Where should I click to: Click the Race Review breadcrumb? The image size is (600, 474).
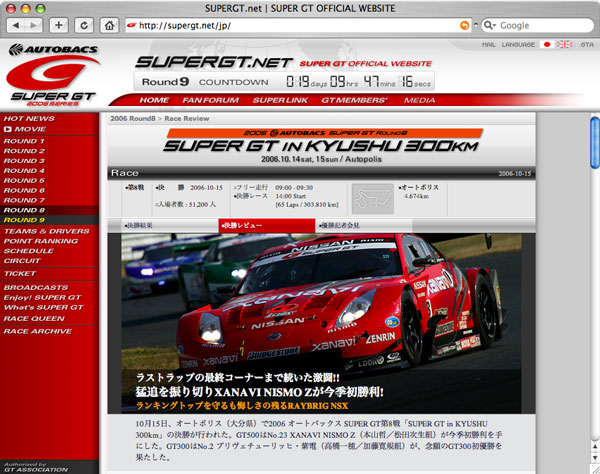tap(187, 119)
